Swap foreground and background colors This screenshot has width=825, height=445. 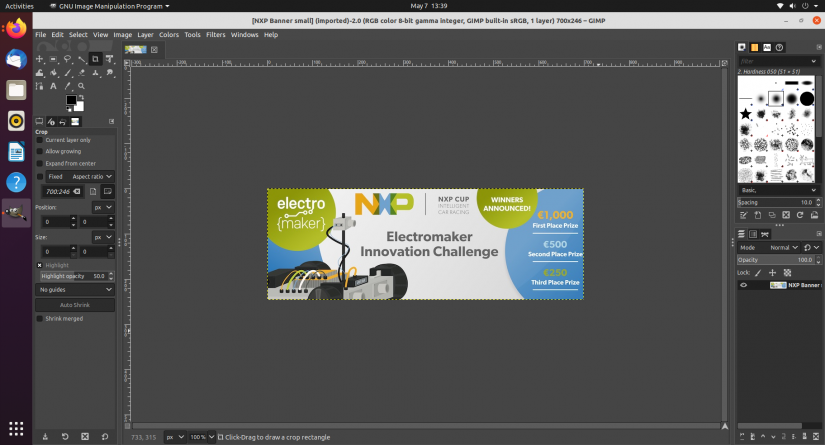coord(81,97)
